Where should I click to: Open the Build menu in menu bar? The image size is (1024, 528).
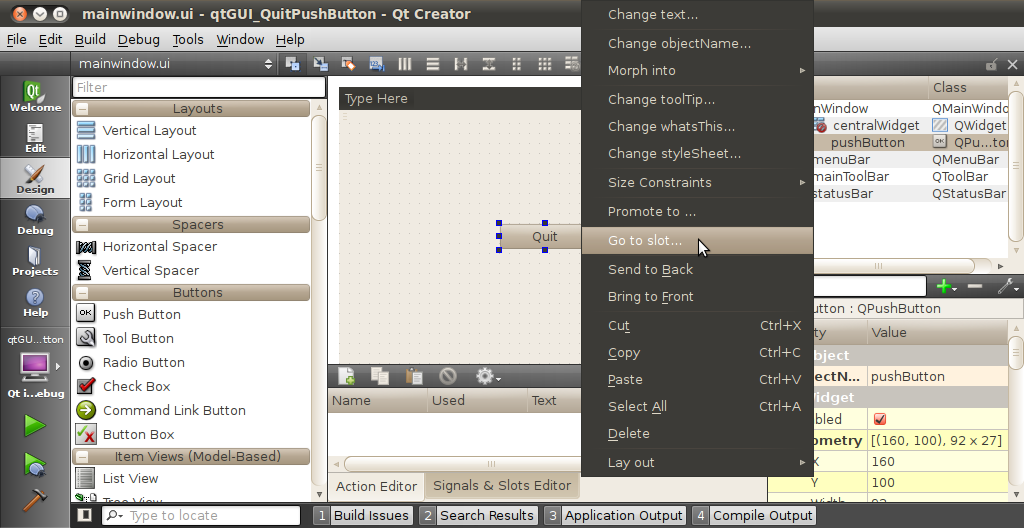(90, 40)
